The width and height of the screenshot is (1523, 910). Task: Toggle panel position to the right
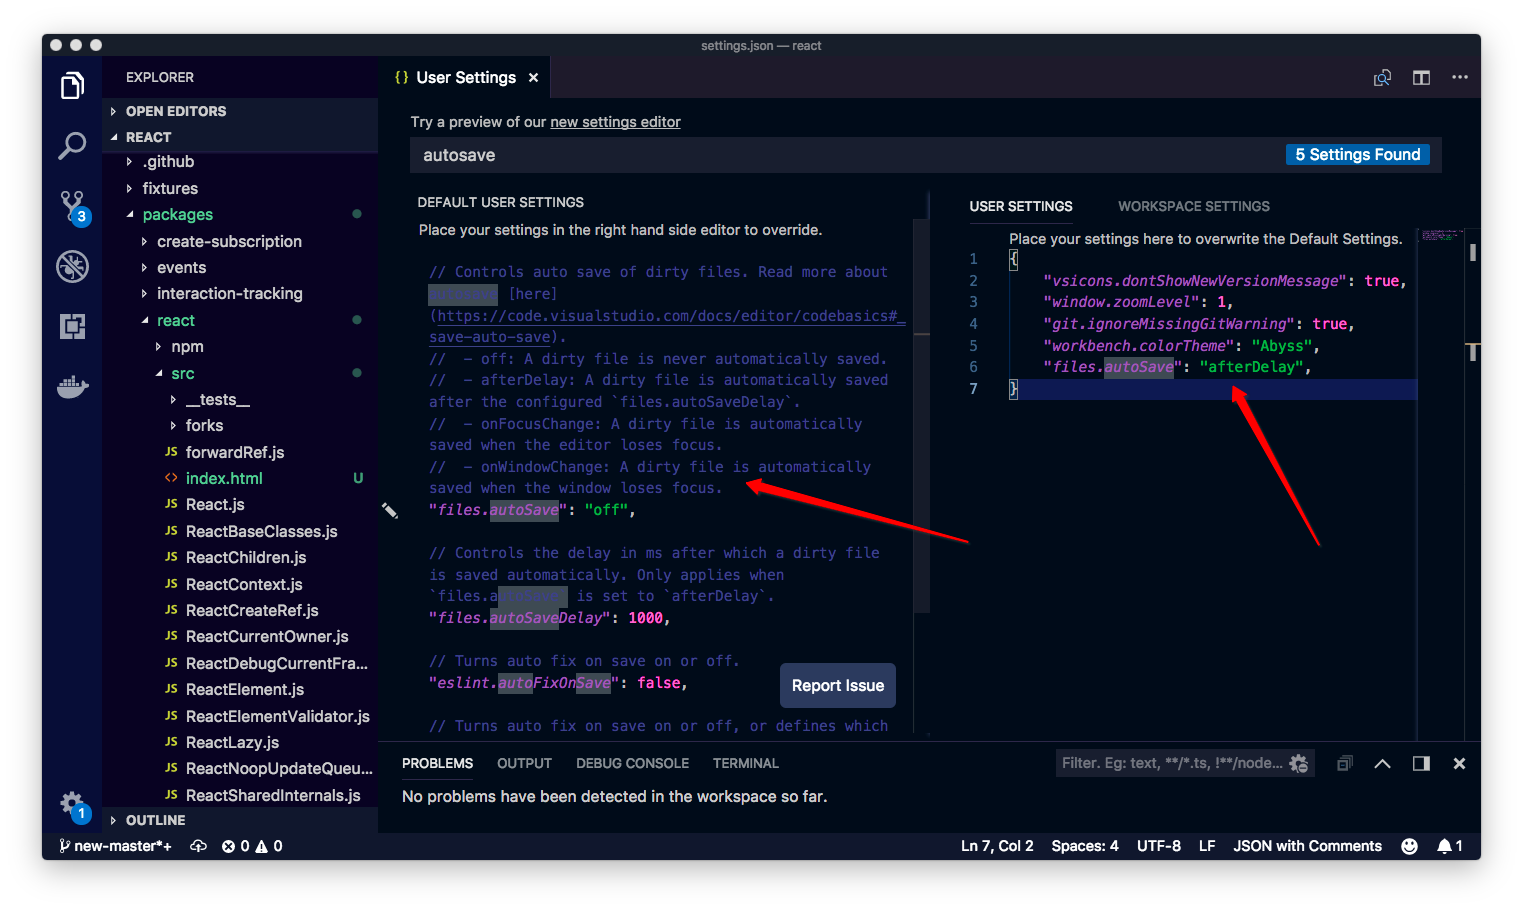[1421, 763]
